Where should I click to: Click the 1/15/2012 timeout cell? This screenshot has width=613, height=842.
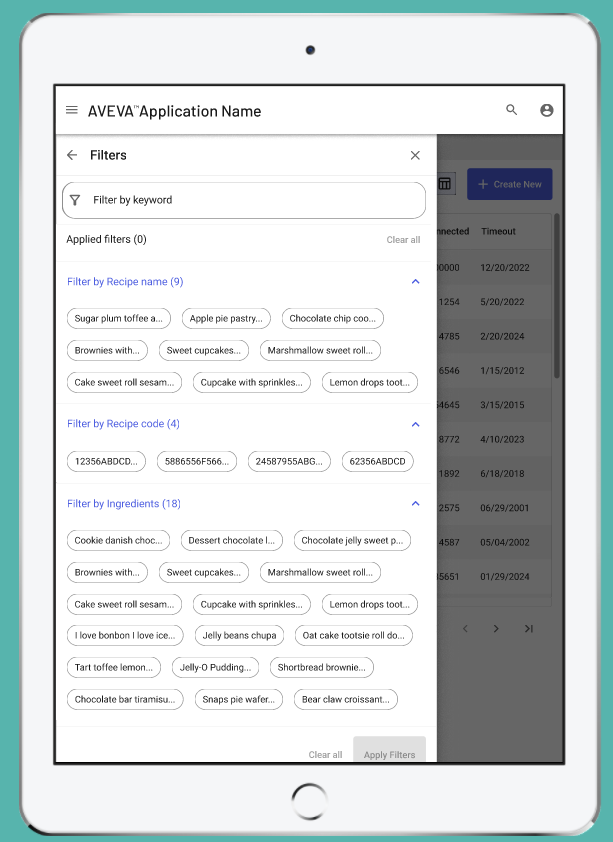502,371
